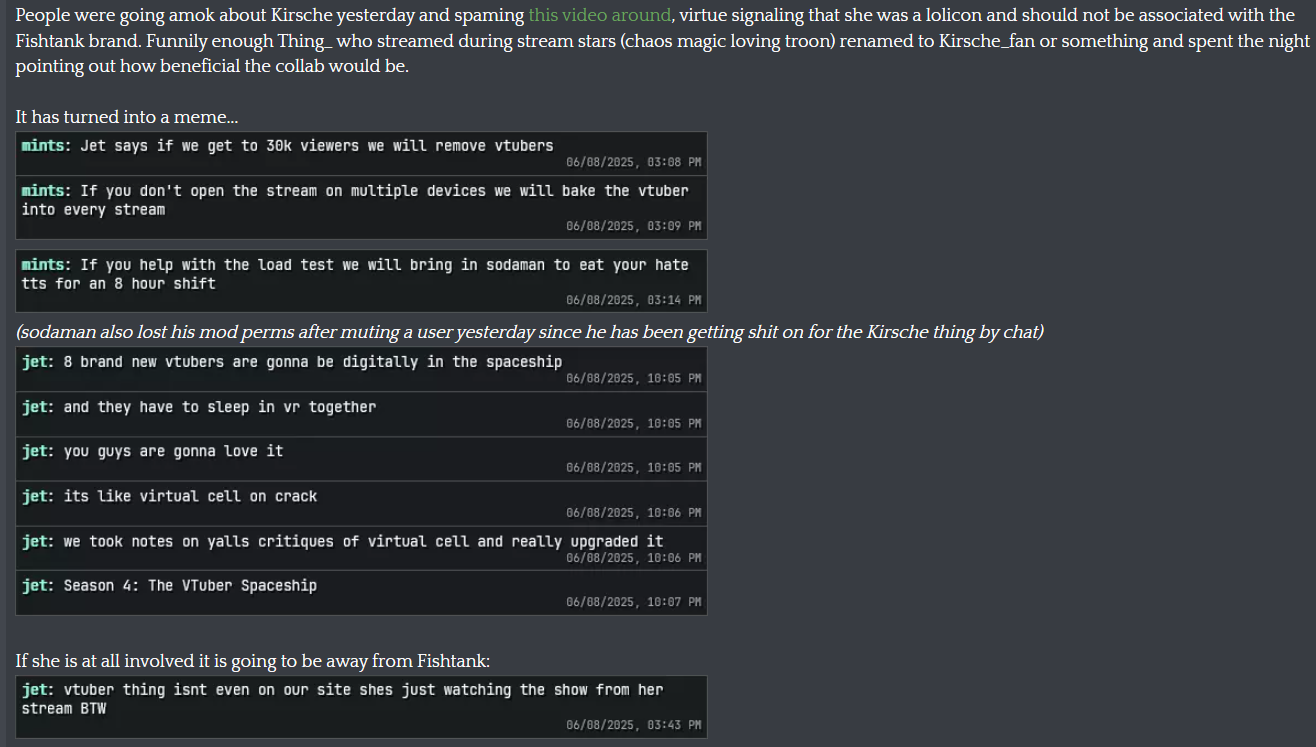This screenshot has height=747, width=1316.
Task: Click the "If she is at all involved" sentence
Action: tap(253, 661)
